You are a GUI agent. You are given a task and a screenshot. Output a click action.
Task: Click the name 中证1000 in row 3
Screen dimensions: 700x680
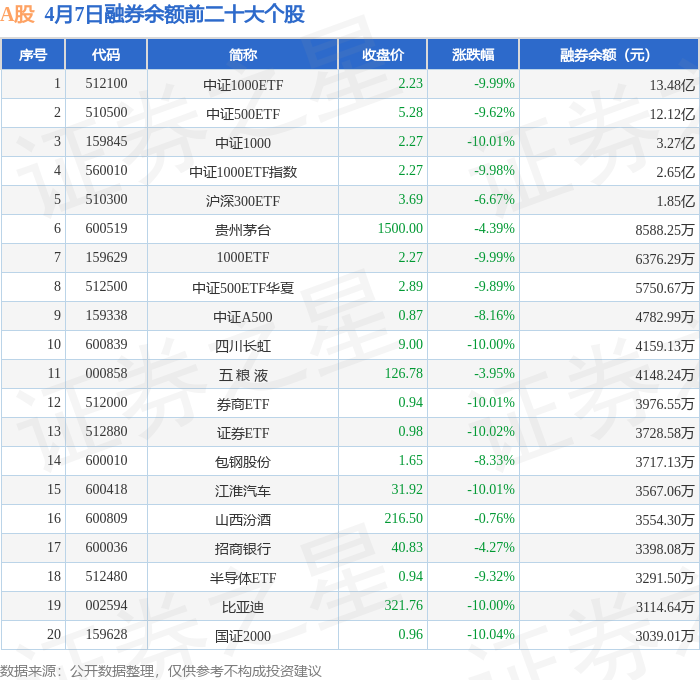pyautogui.click(x=243, y=143)
